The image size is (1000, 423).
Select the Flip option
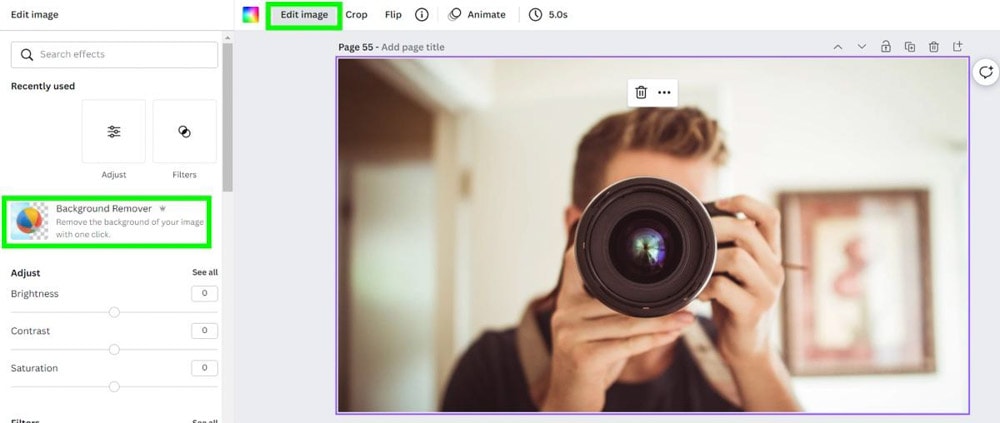point(393,15)
